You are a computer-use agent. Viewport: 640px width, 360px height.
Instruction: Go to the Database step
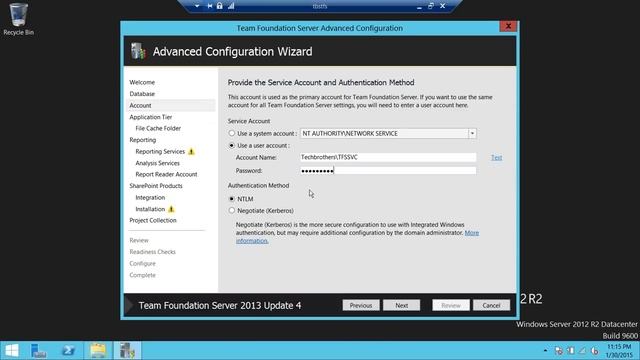pos(142,94)
